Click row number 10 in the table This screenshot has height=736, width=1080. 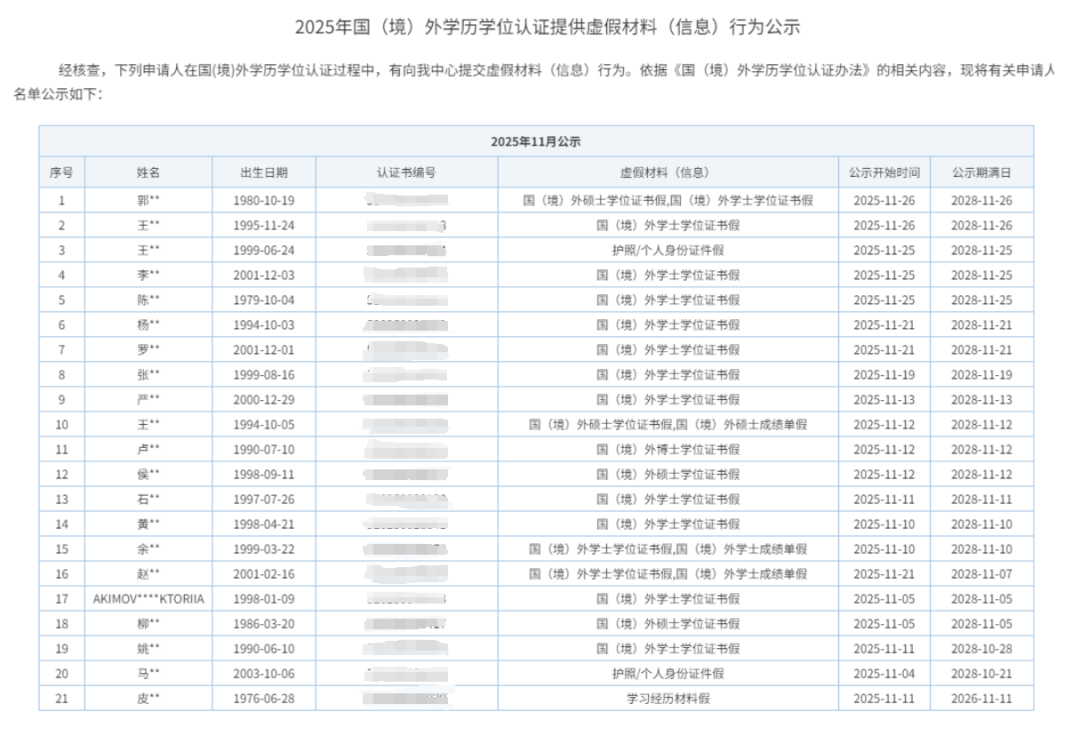tap(61, 424)
